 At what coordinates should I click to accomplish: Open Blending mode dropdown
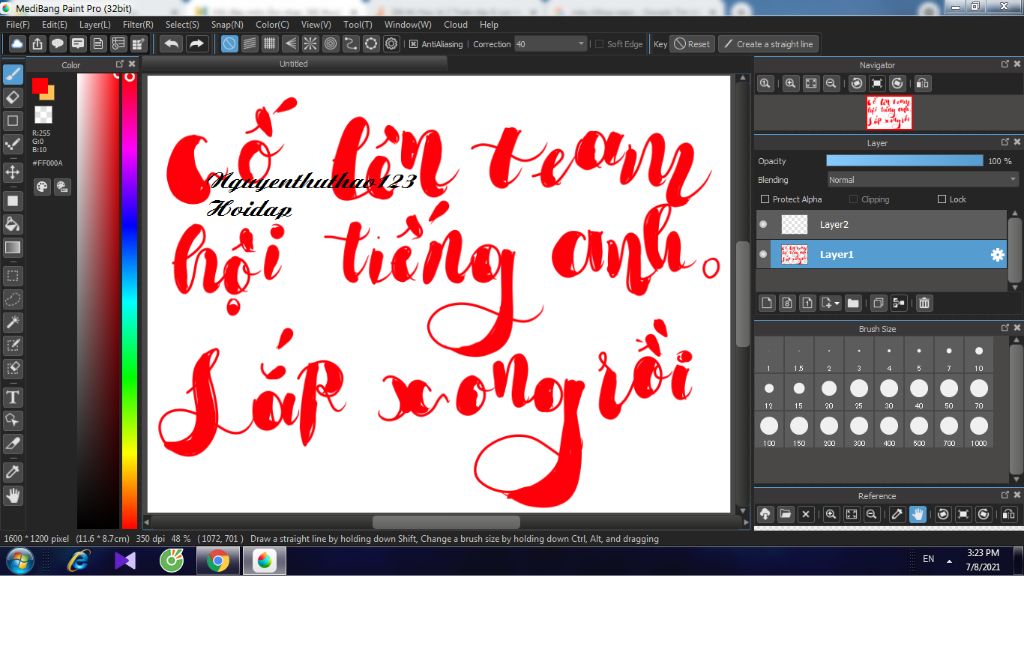(x=922, y=180)
